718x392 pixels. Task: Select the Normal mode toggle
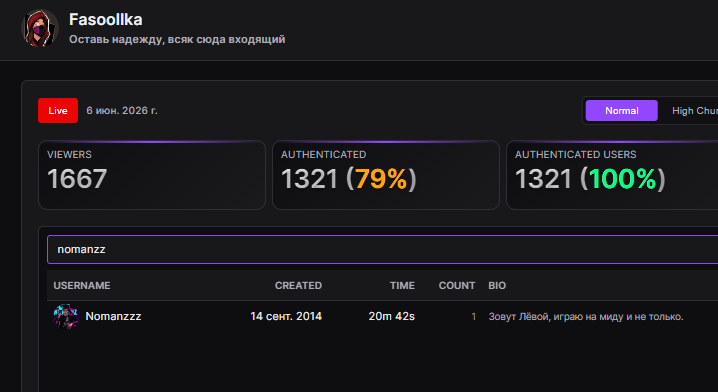(x=621, y=110)
